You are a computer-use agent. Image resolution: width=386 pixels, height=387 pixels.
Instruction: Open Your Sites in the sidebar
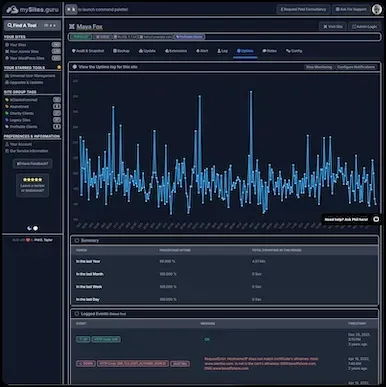(x=18, y=45)
